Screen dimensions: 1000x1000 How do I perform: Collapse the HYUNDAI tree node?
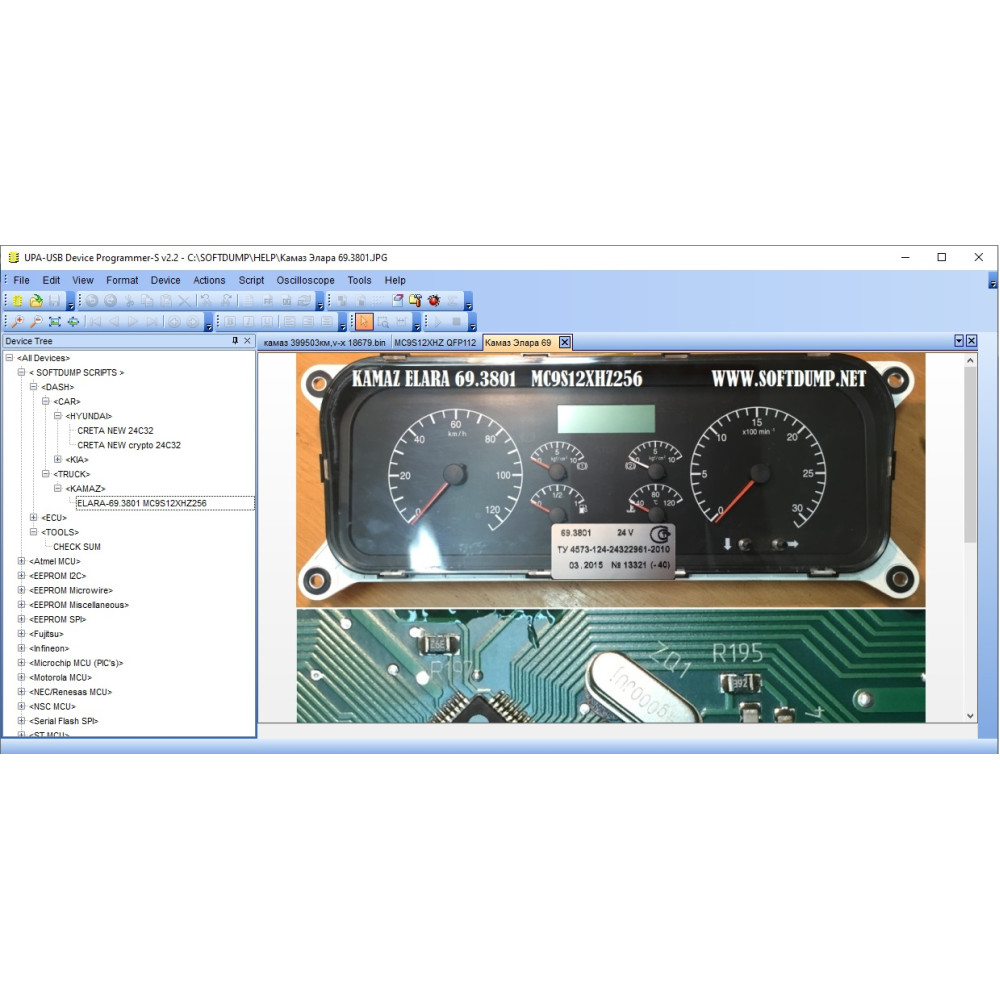point(58,416)
